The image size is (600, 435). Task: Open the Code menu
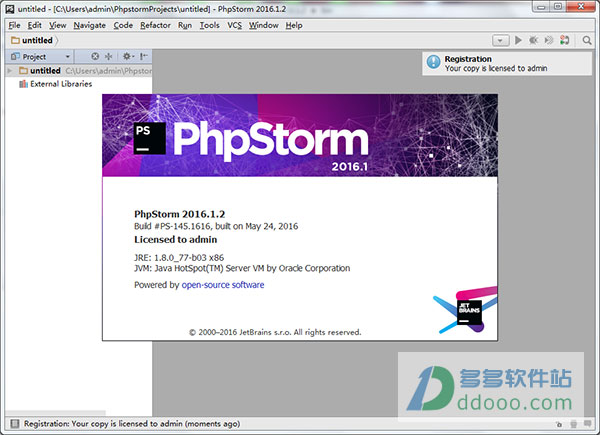123,25
